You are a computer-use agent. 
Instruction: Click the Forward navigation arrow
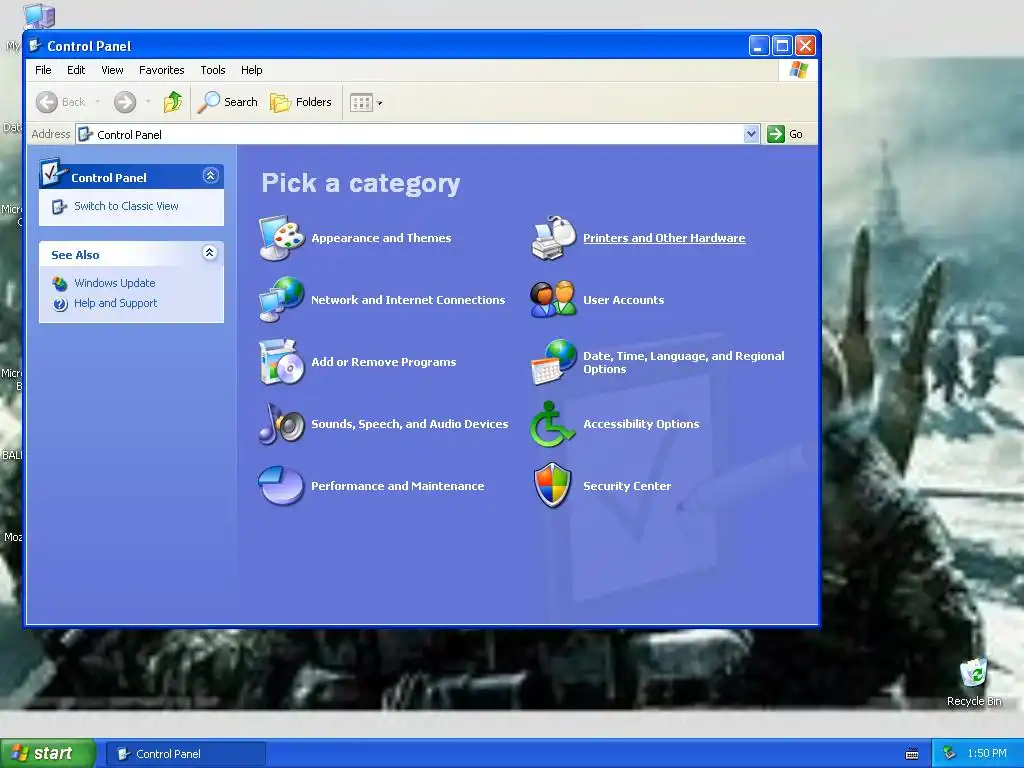tap(125, 102)
